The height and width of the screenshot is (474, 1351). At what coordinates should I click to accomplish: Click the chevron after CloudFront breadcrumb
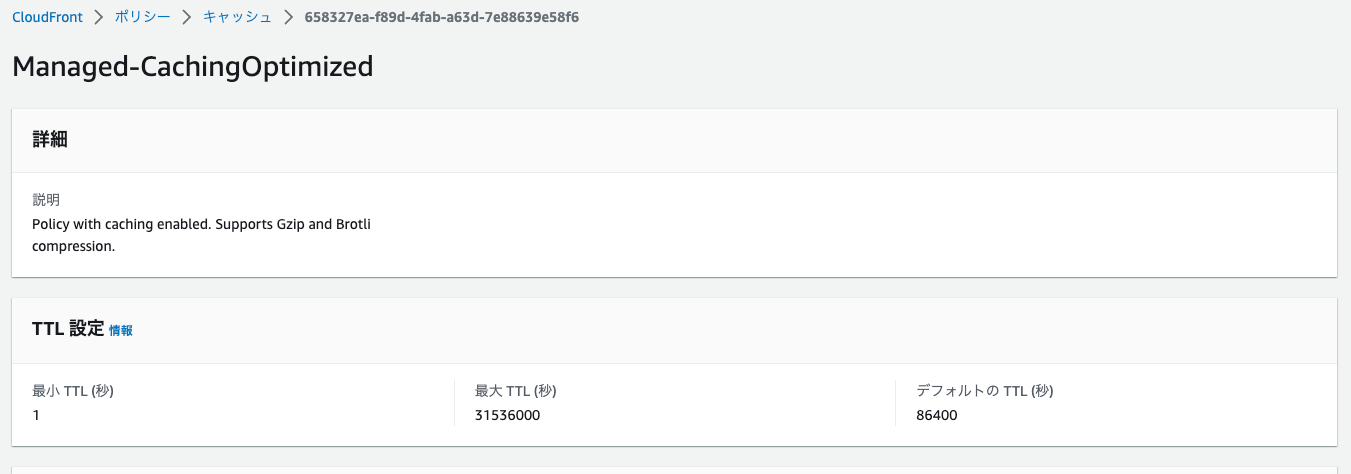pyautogui.click(x=99, y=18)
